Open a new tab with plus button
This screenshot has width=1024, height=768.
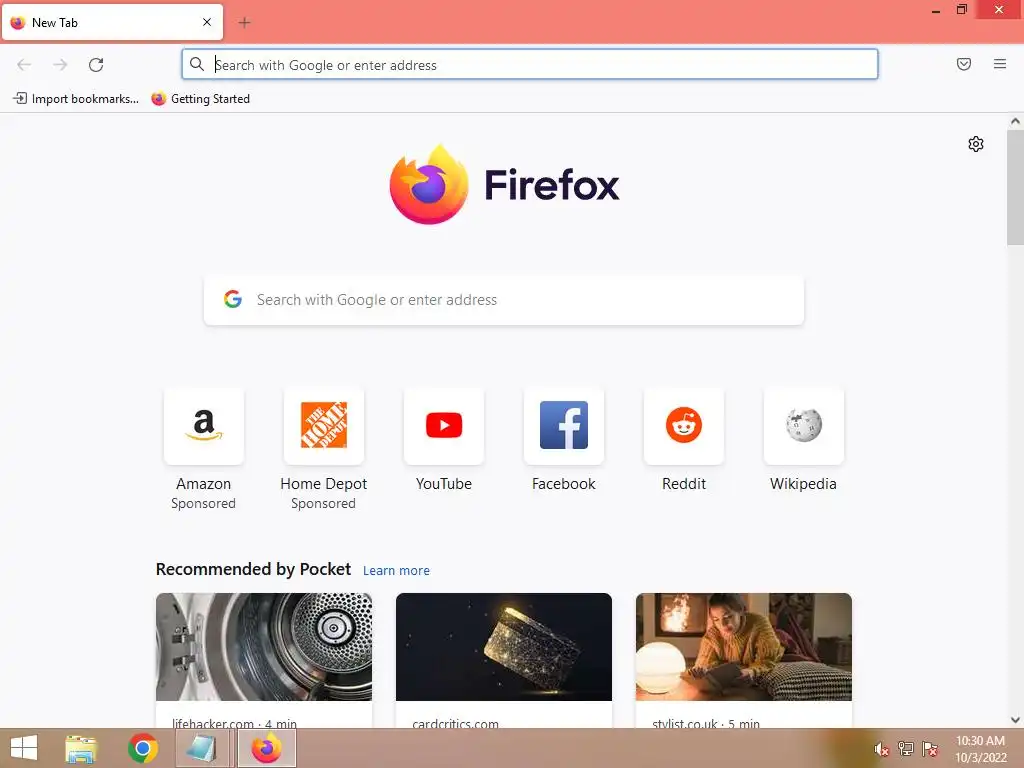click(x=244, y=23)
